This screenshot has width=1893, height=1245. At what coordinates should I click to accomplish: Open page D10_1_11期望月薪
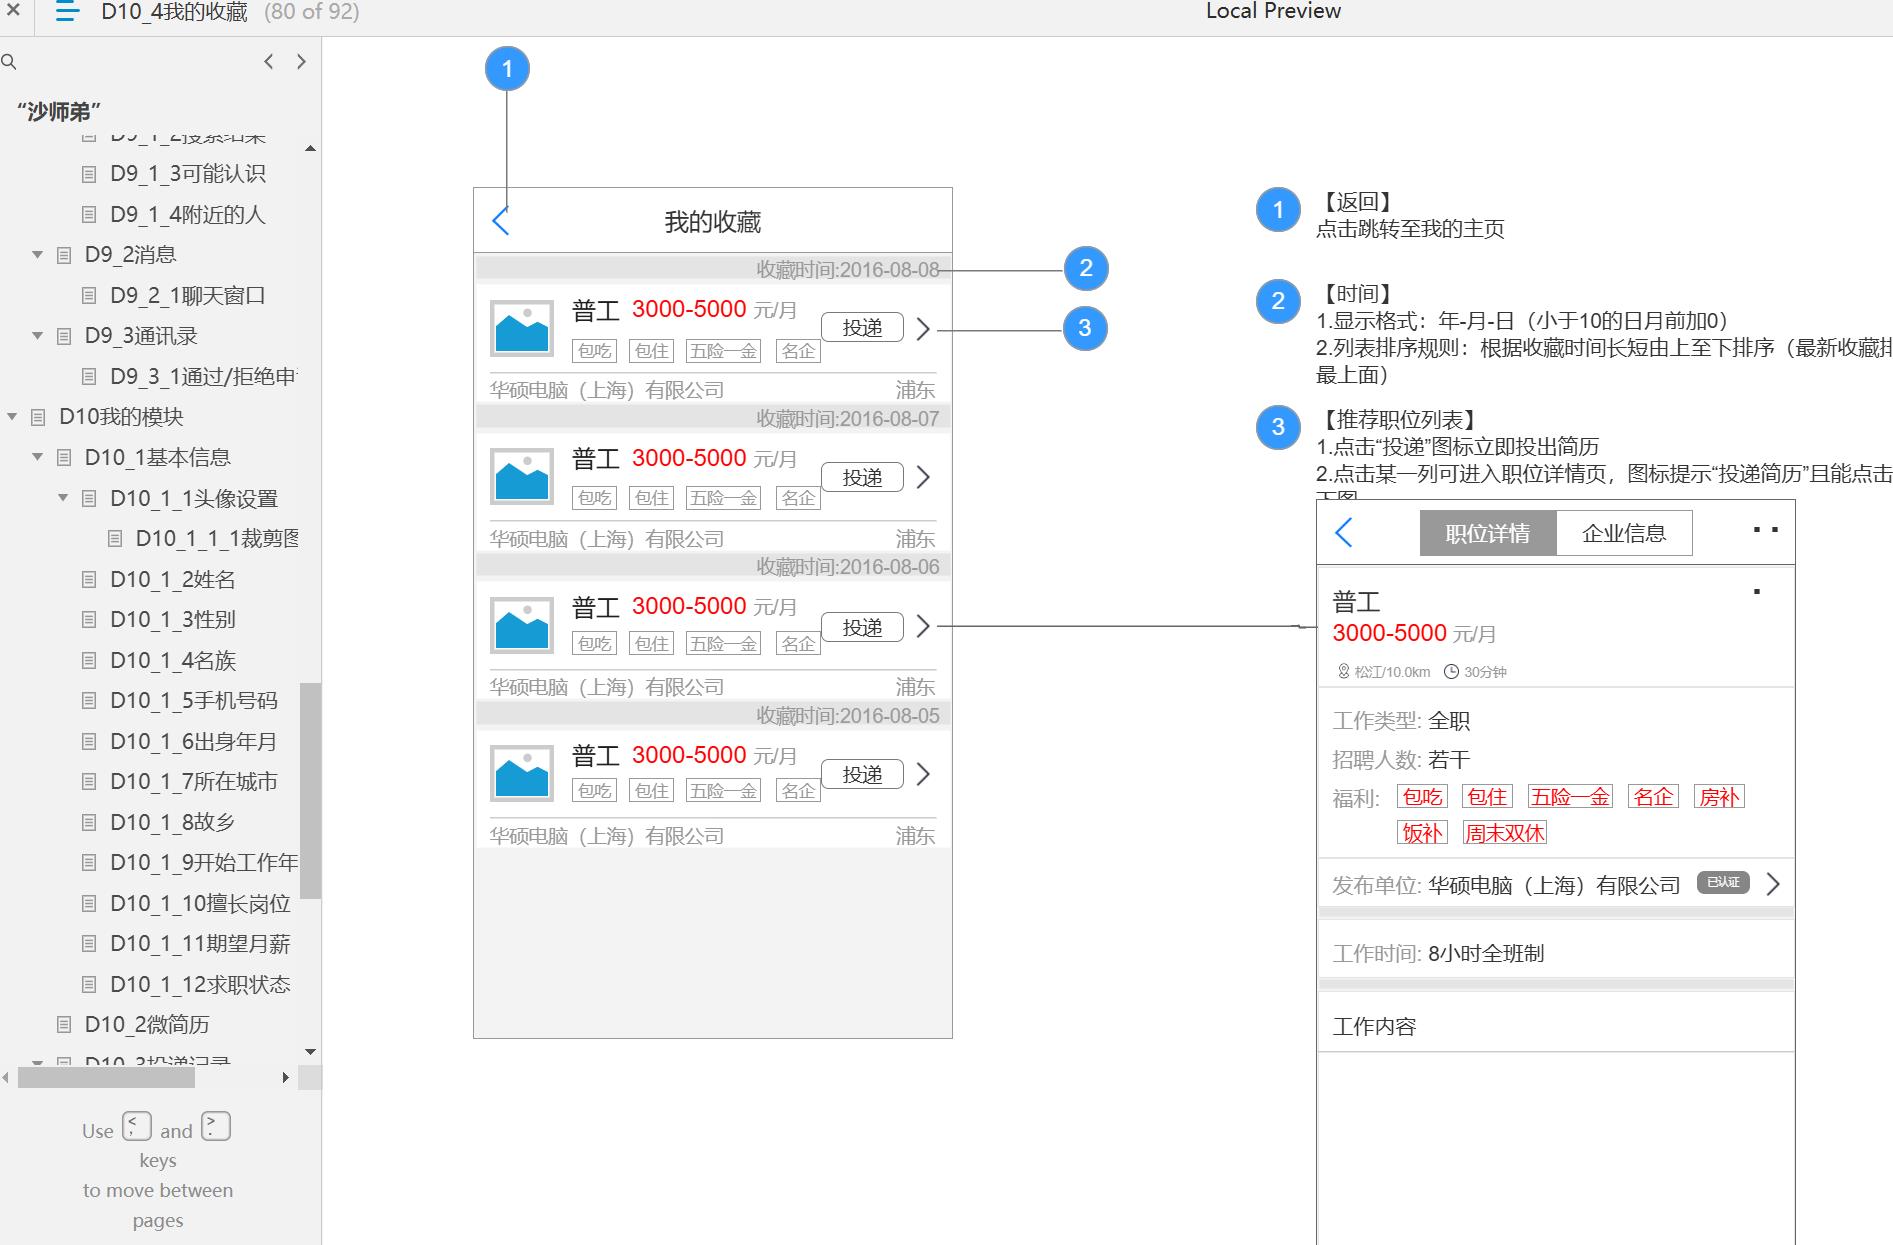(x=200, y=943)
